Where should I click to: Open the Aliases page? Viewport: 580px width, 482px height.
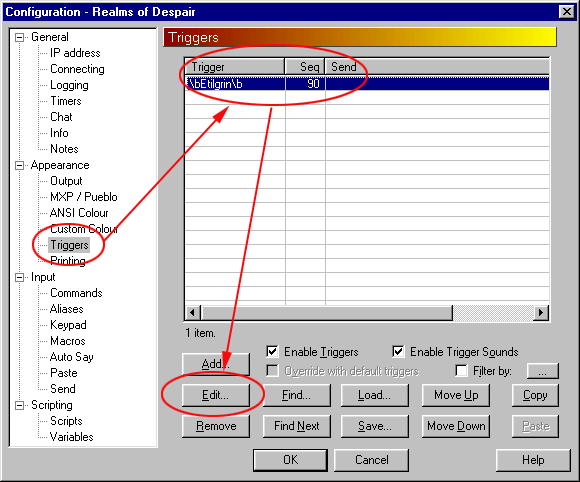click(x=67, y=309)
